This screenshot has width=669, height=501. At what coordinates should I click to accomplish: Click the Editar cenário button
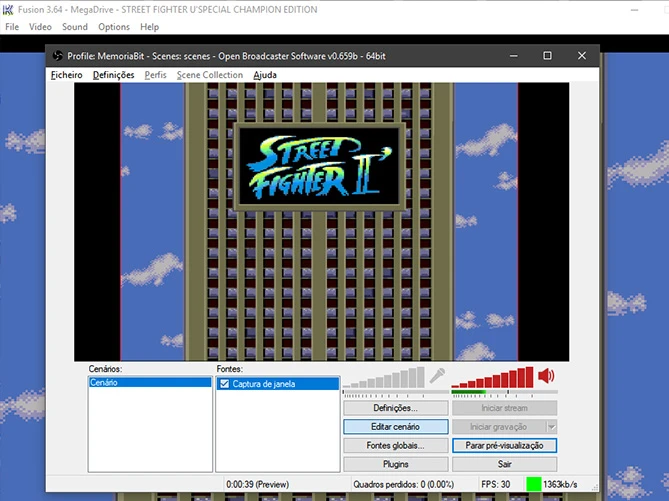(396, 427)
